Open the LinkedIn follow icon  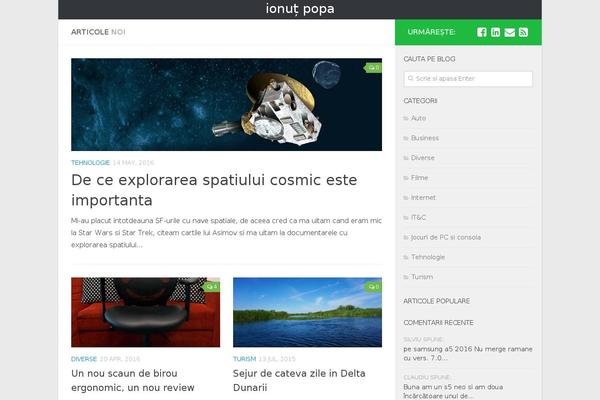[x=495, y=32]
